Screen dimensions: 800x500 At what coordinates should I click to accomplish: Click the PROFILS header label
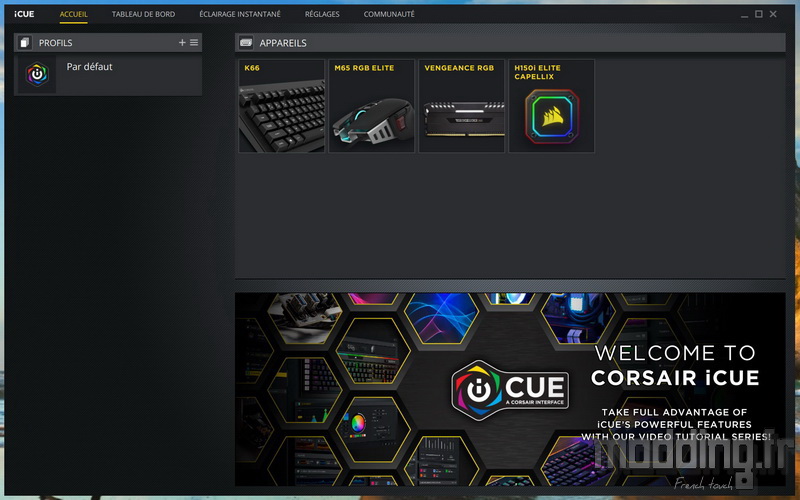(x=56, y=43)
